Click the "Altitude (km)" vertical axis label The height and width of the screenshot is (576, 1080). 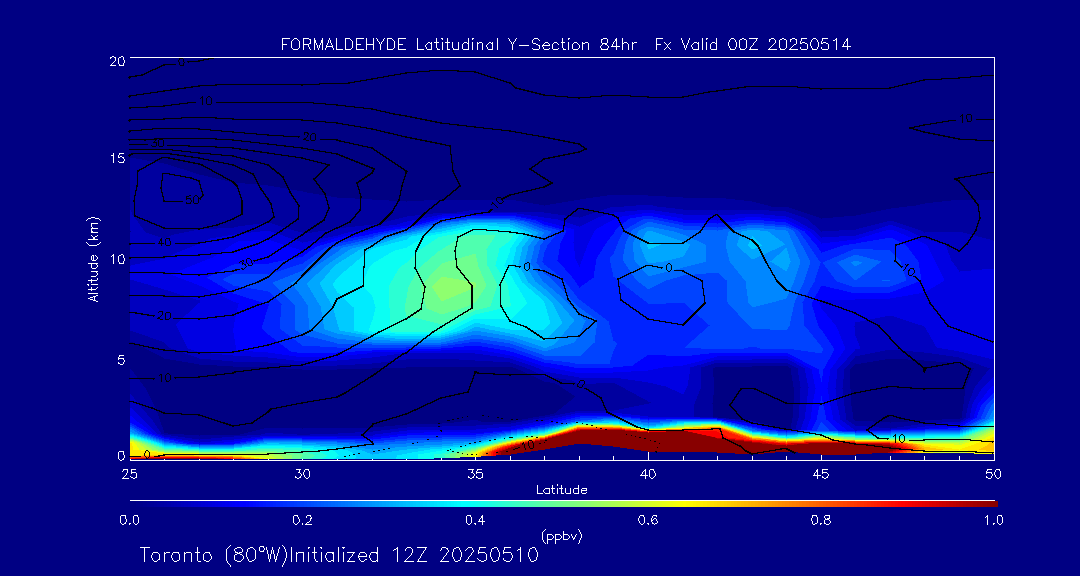[x=93, y=260]
